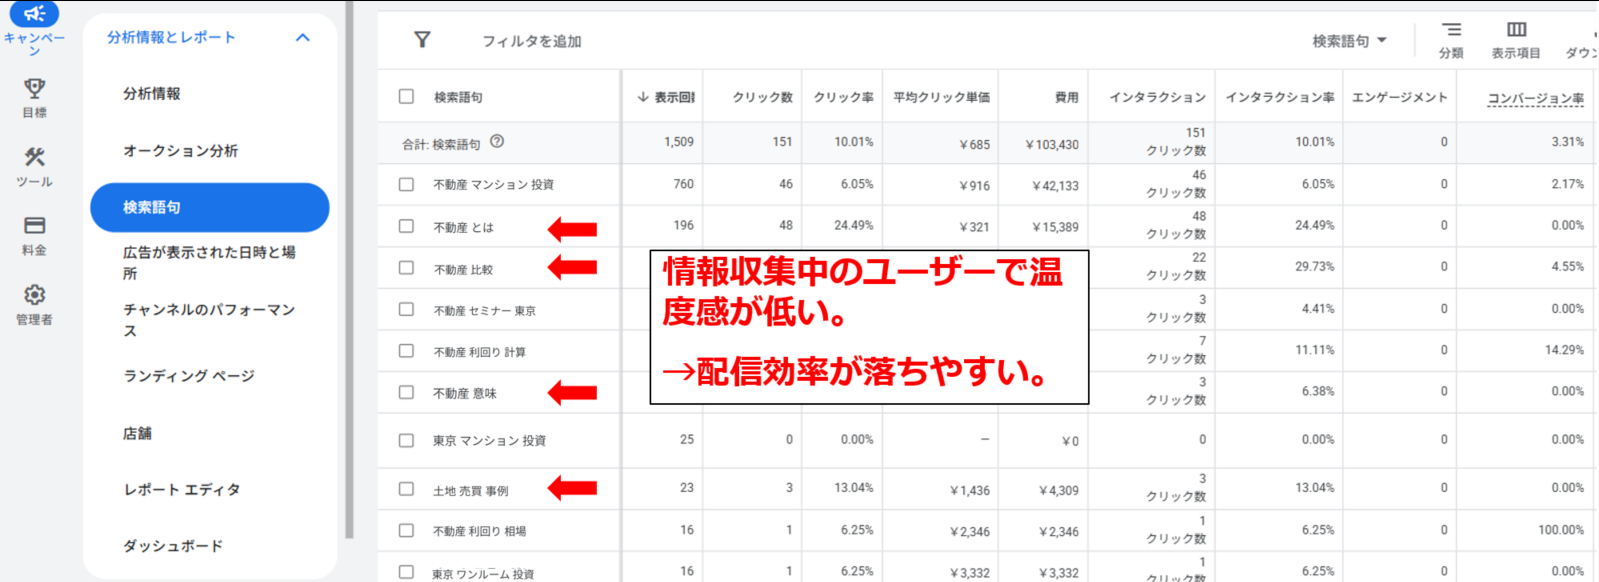Click the filter funnel icon
This screenshot has height=582, width=1599.
click(422, 40)
